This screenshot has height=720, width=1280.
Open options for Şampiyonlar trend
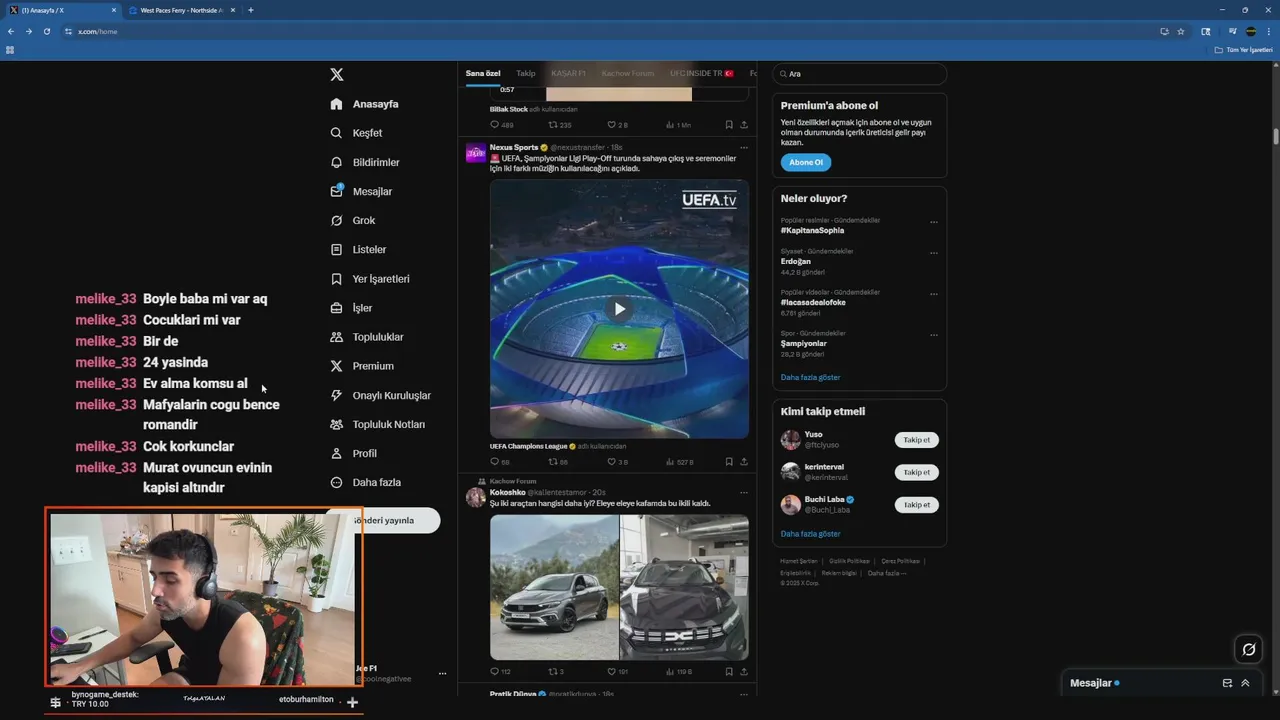click(x=934, y=335)
